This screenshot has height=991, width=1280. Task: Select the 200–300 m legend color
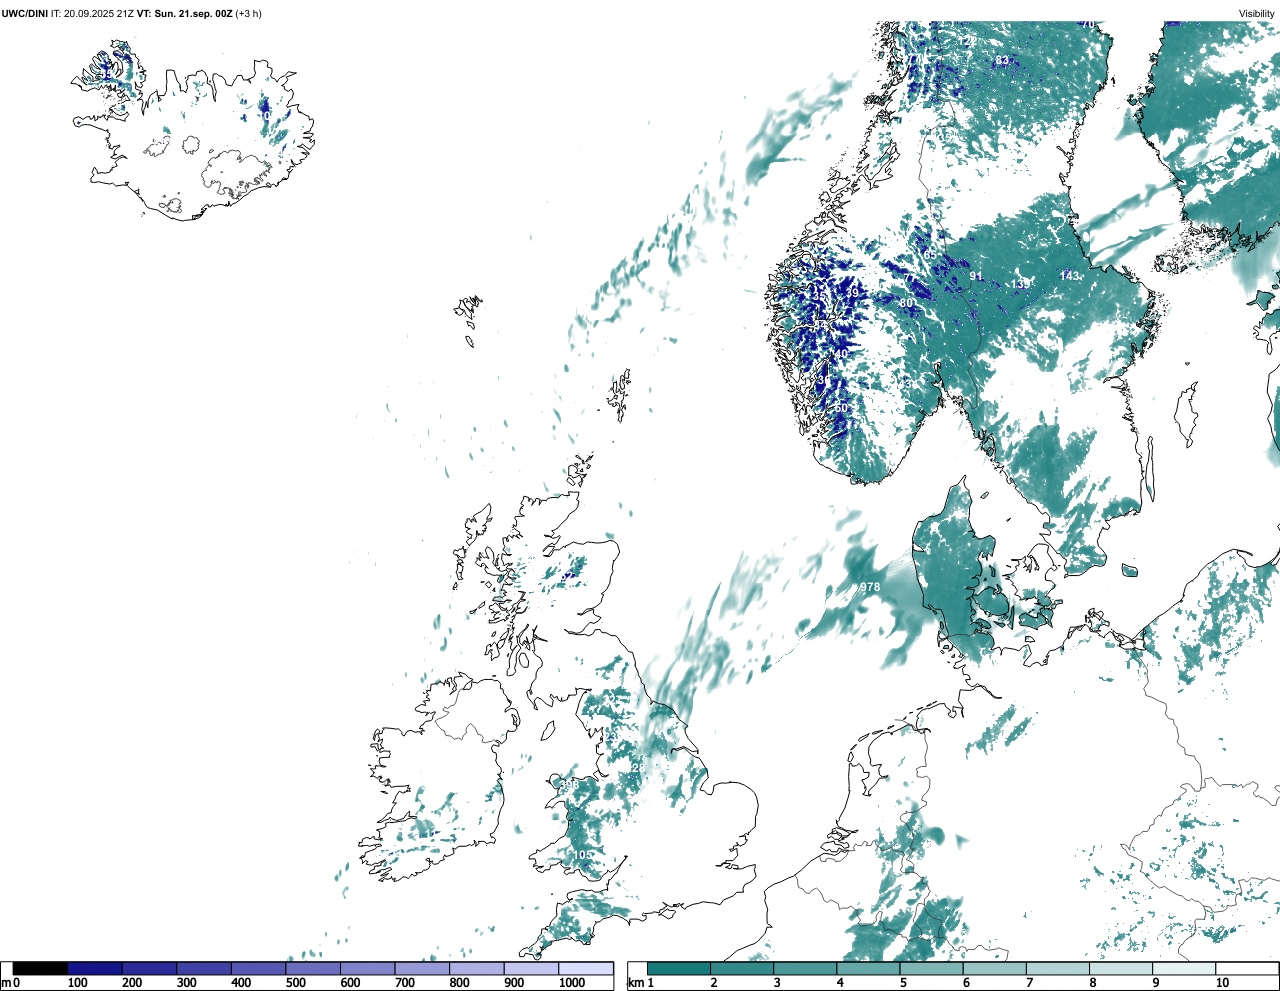point(149,969)
